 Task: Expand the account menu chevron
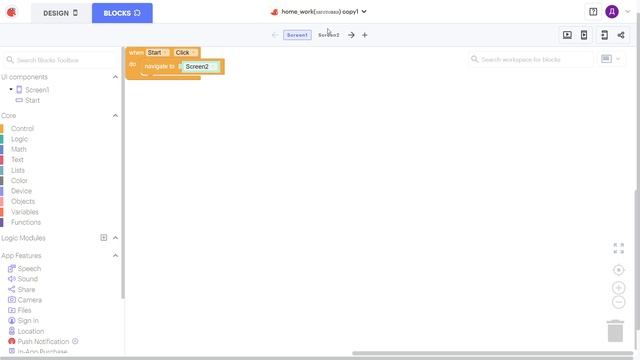click(x=628, y=12)
